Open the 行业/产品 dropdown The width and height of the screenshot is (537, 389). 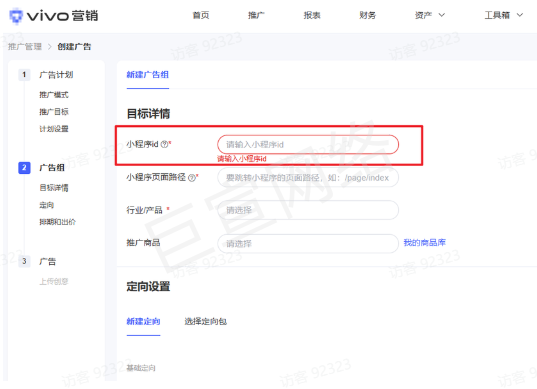(x=308, y=210)
